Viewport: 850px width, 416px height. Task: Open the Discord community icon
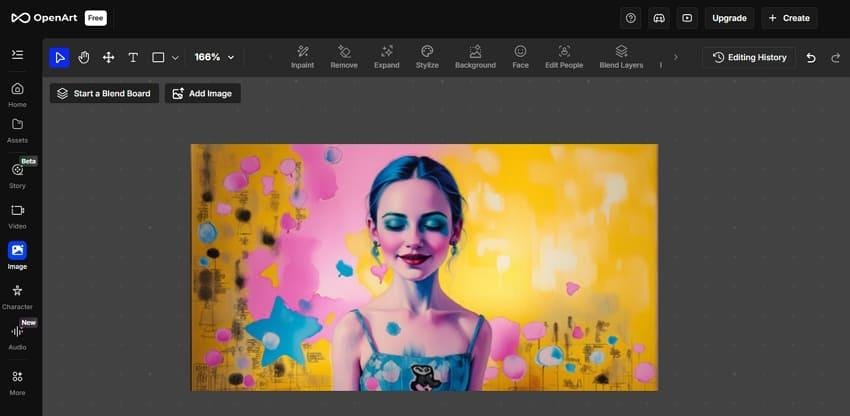coord(659,18)
